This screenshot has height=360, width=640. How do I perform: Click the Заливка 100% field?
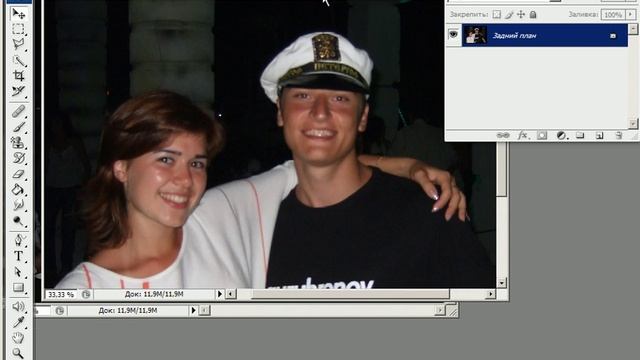click(613, 15)
